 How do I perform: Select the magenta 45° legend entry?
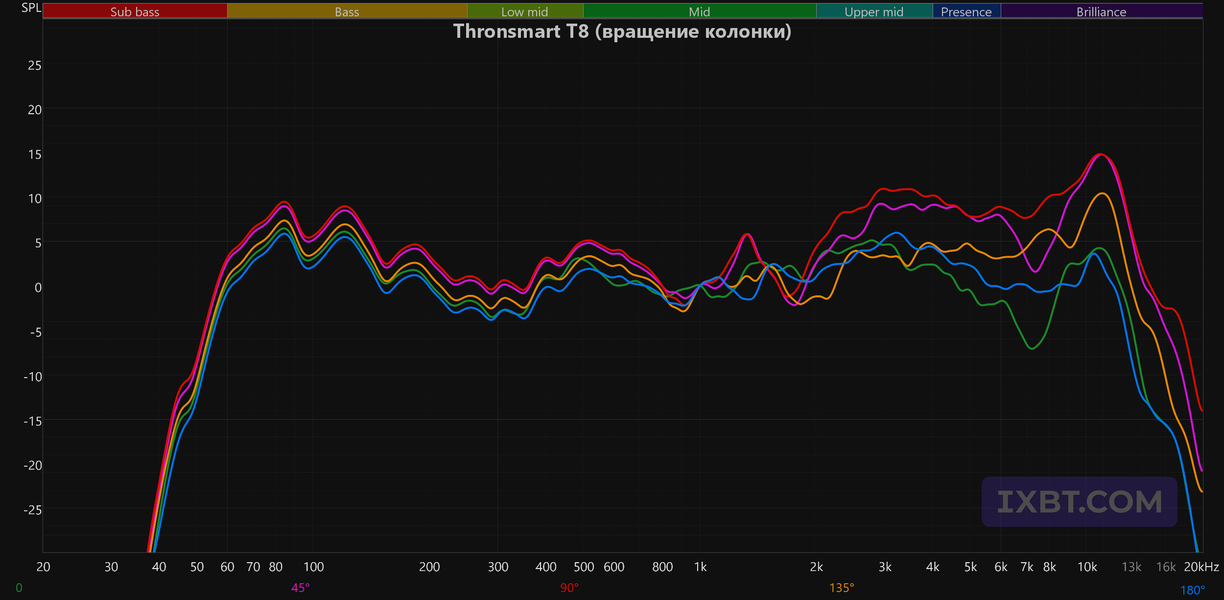pos(300,588)
